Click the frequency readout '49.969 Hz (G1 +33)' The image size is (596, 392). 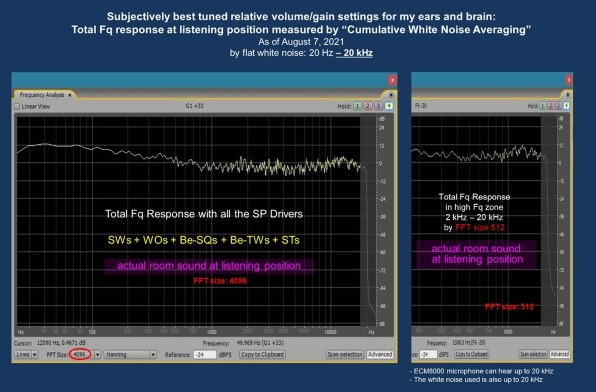coord(260,343)
